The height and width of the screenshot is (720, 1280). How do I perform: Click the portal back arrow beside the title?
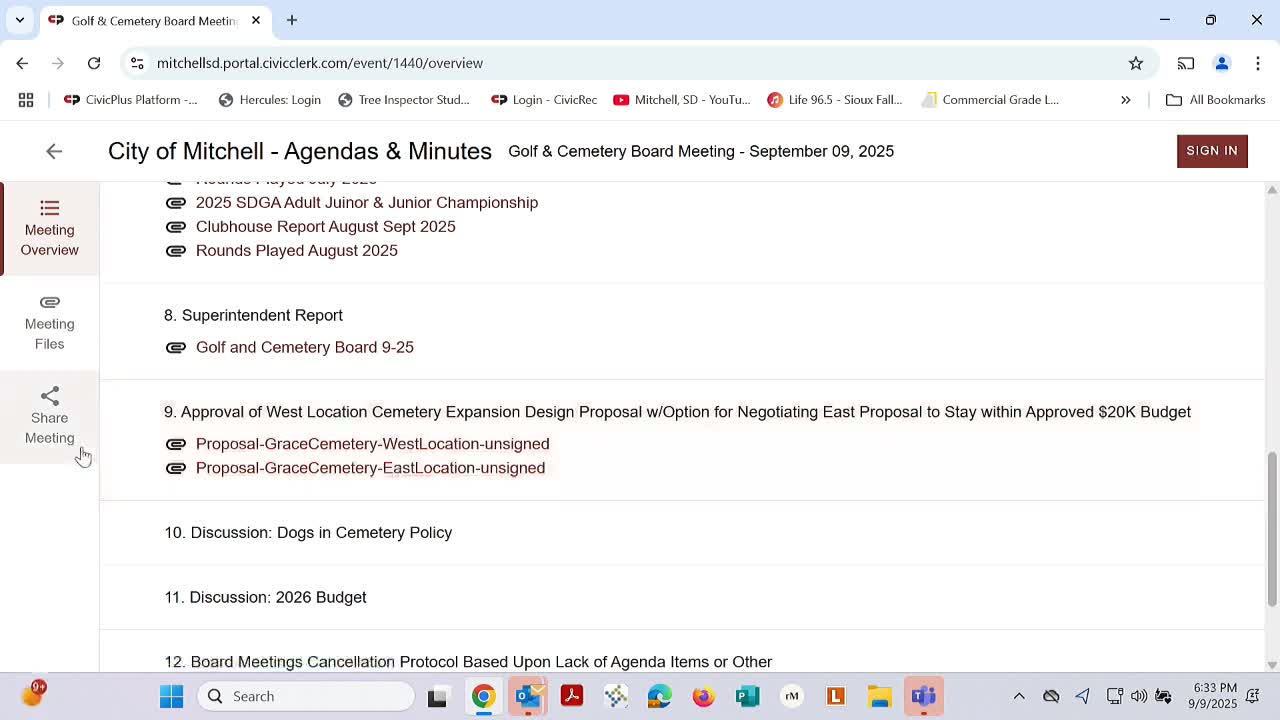point(54,151)
